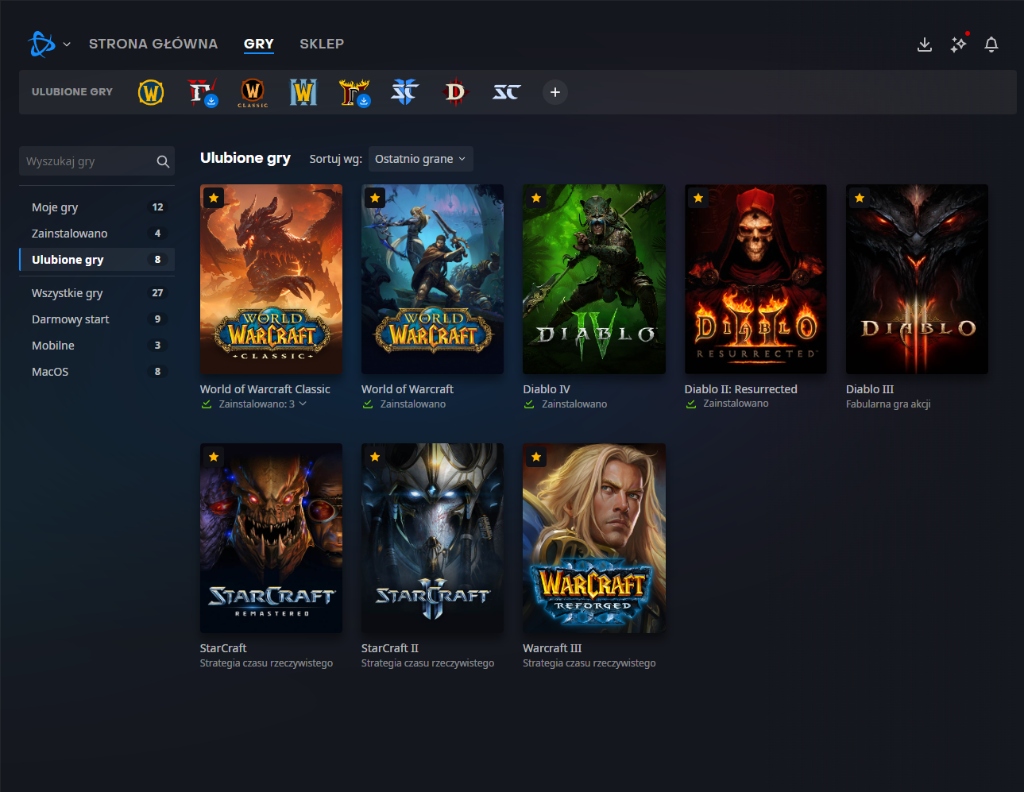Select StarCraft icon in favorites bar
1024x792 pixels.
pos(506,92)
